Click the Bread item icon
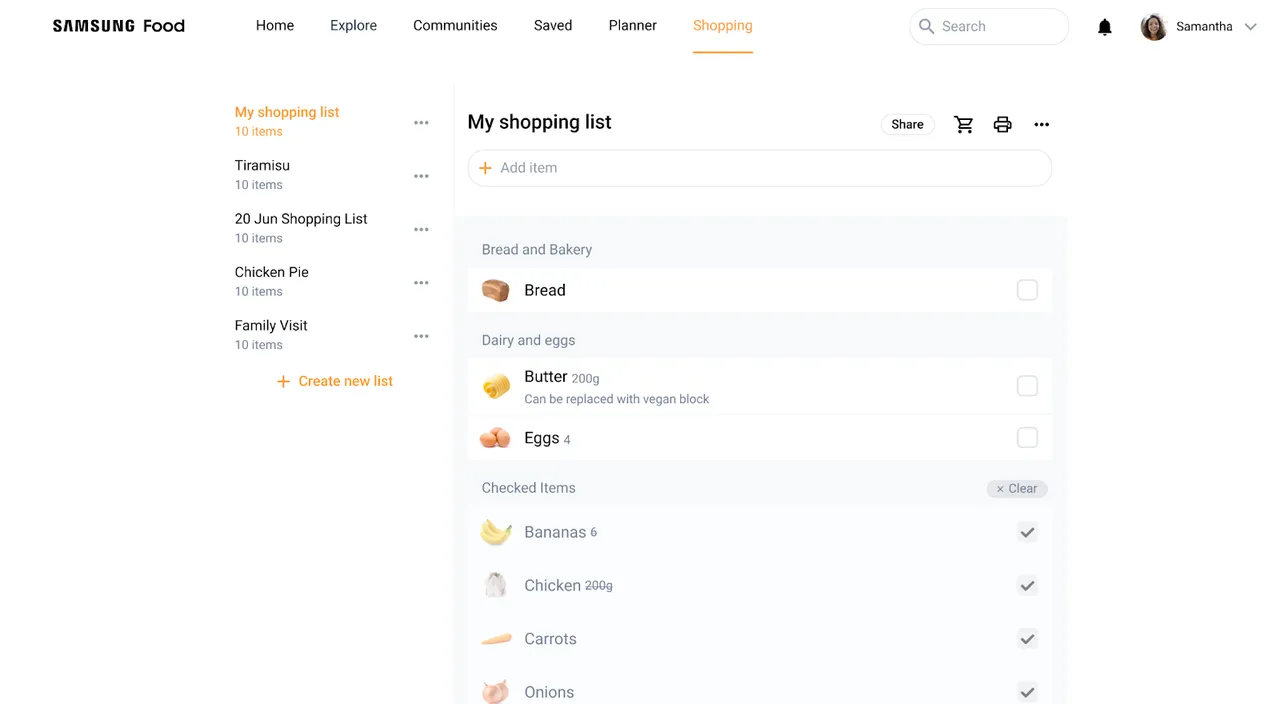This screenshot has height=704, width=1280. pos(495,290)
